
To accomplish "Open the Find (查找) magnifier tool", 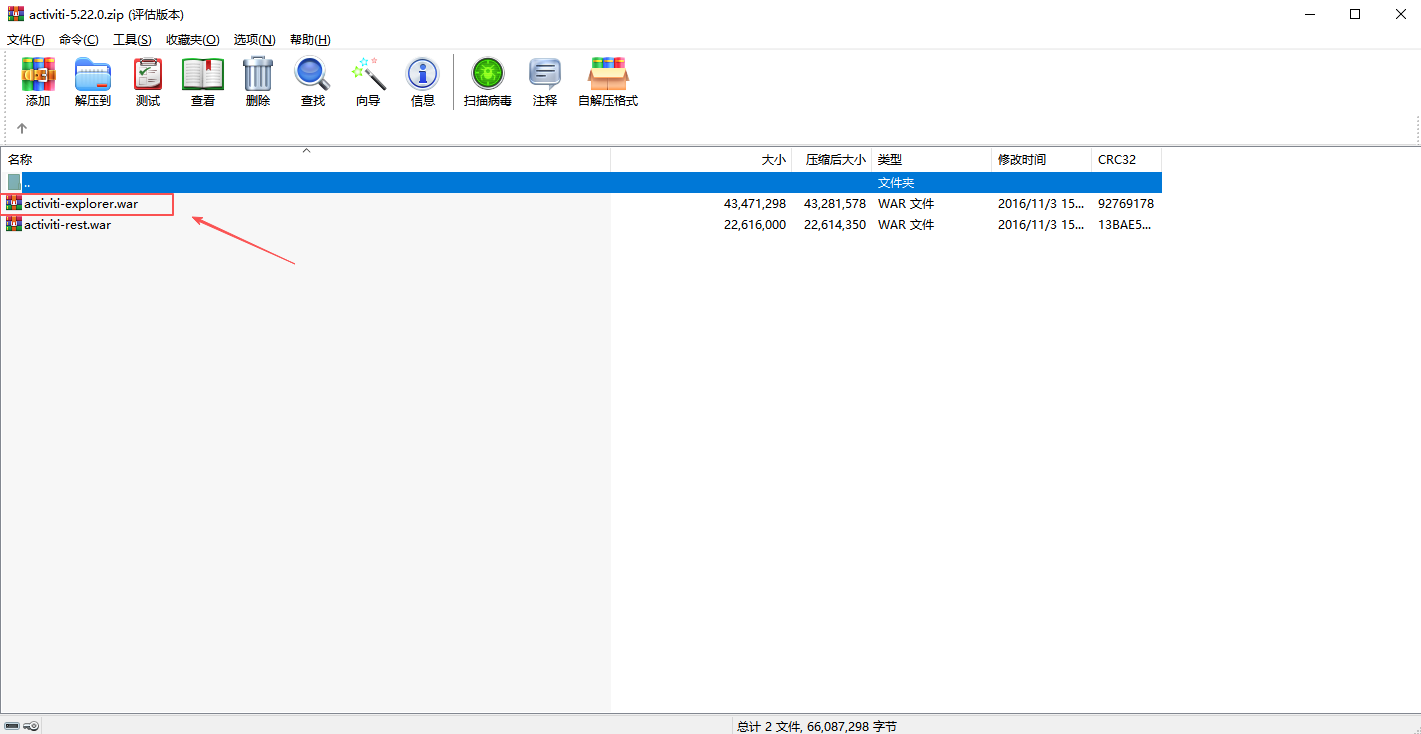I will [313, 80].
